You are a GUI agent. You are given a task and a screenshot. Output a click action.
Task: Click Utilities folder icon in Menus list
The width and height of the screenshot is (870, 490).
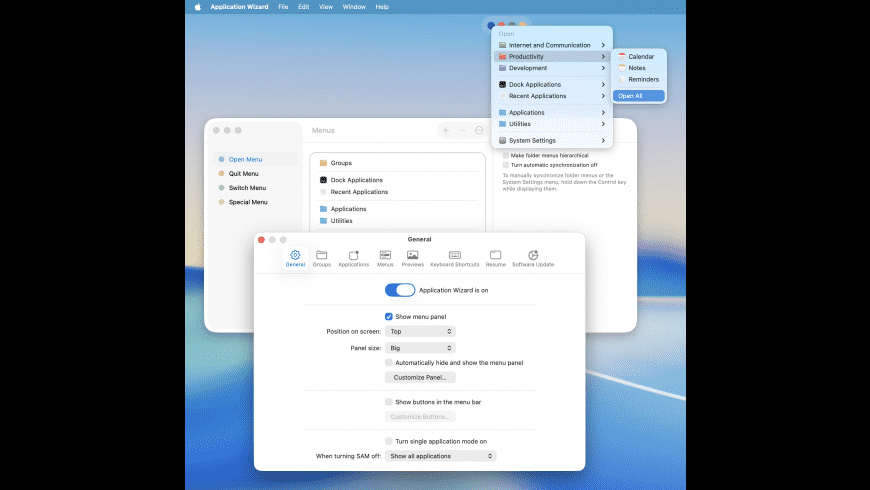[323, 221]
